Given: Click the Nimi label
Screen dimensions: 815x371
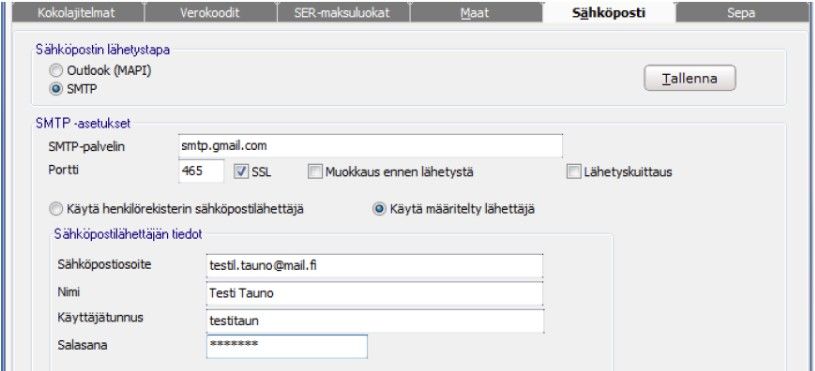Looking at the screenshot, I should 69,293.
